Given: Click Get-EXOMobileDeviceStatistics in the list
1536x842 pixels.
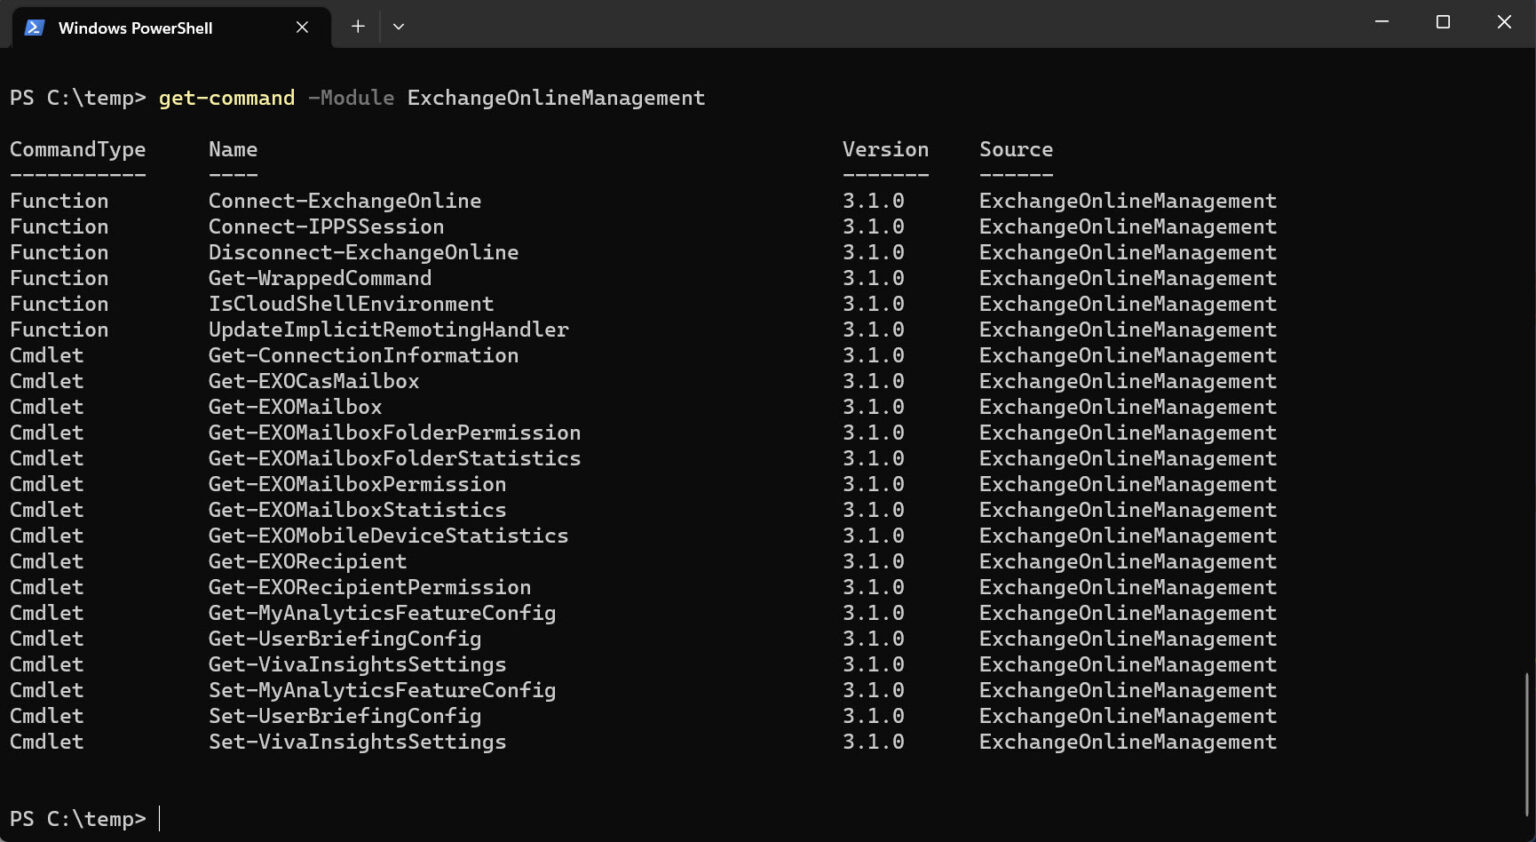Looking at the screenshot, I should click(x=388, y=536).
